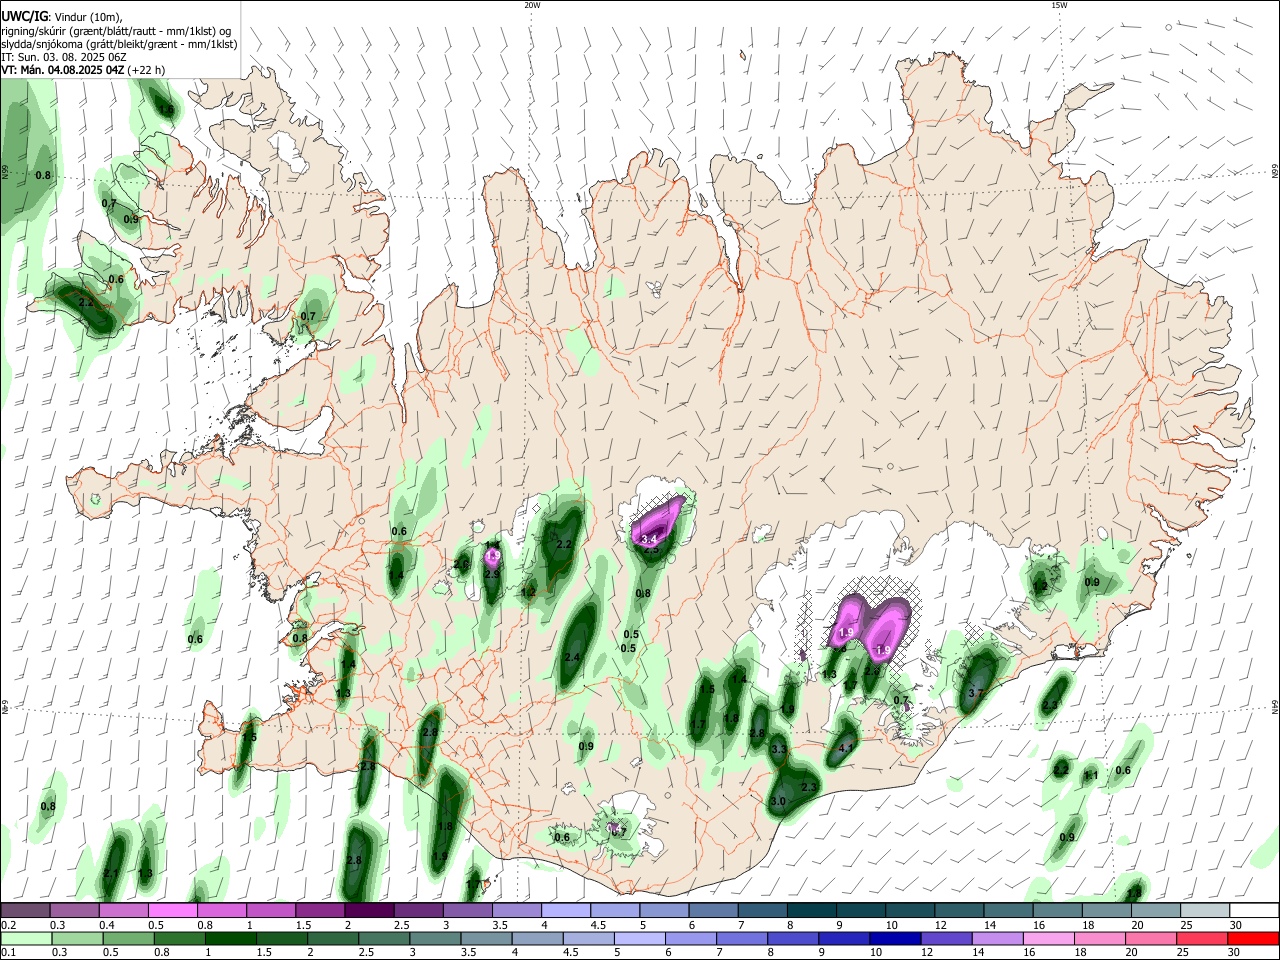Screen dimensions: 1280x960
Task: Click the '3.4' snowfall value on the glacier
Action: [648, 539]
